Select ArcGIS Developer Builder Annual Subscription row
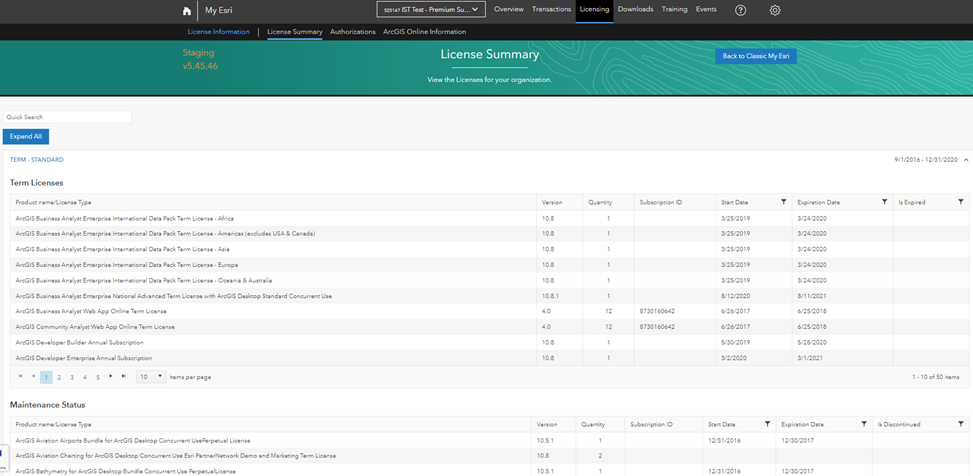 [490, 343]
